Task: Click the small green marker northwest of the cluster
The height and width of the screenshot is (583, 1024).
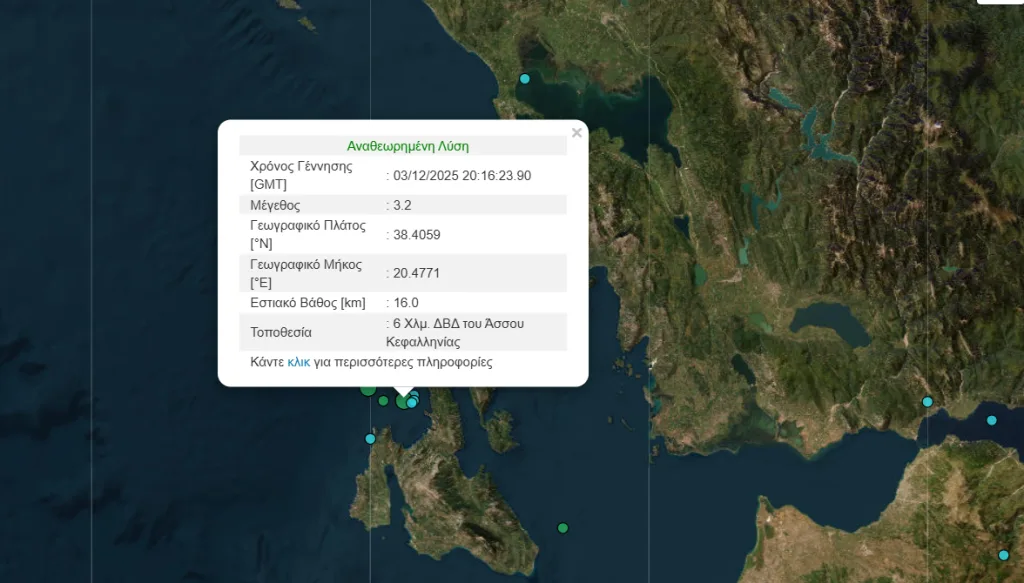Action: click(x=367, y=390)
